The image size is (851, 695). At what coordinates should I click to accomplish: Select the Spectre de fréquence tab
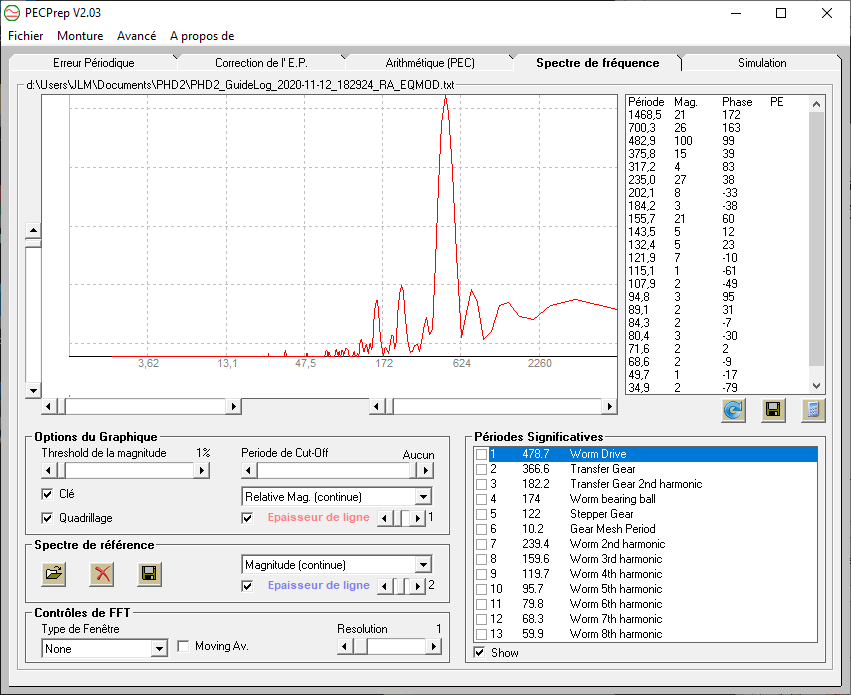[598, 63]
